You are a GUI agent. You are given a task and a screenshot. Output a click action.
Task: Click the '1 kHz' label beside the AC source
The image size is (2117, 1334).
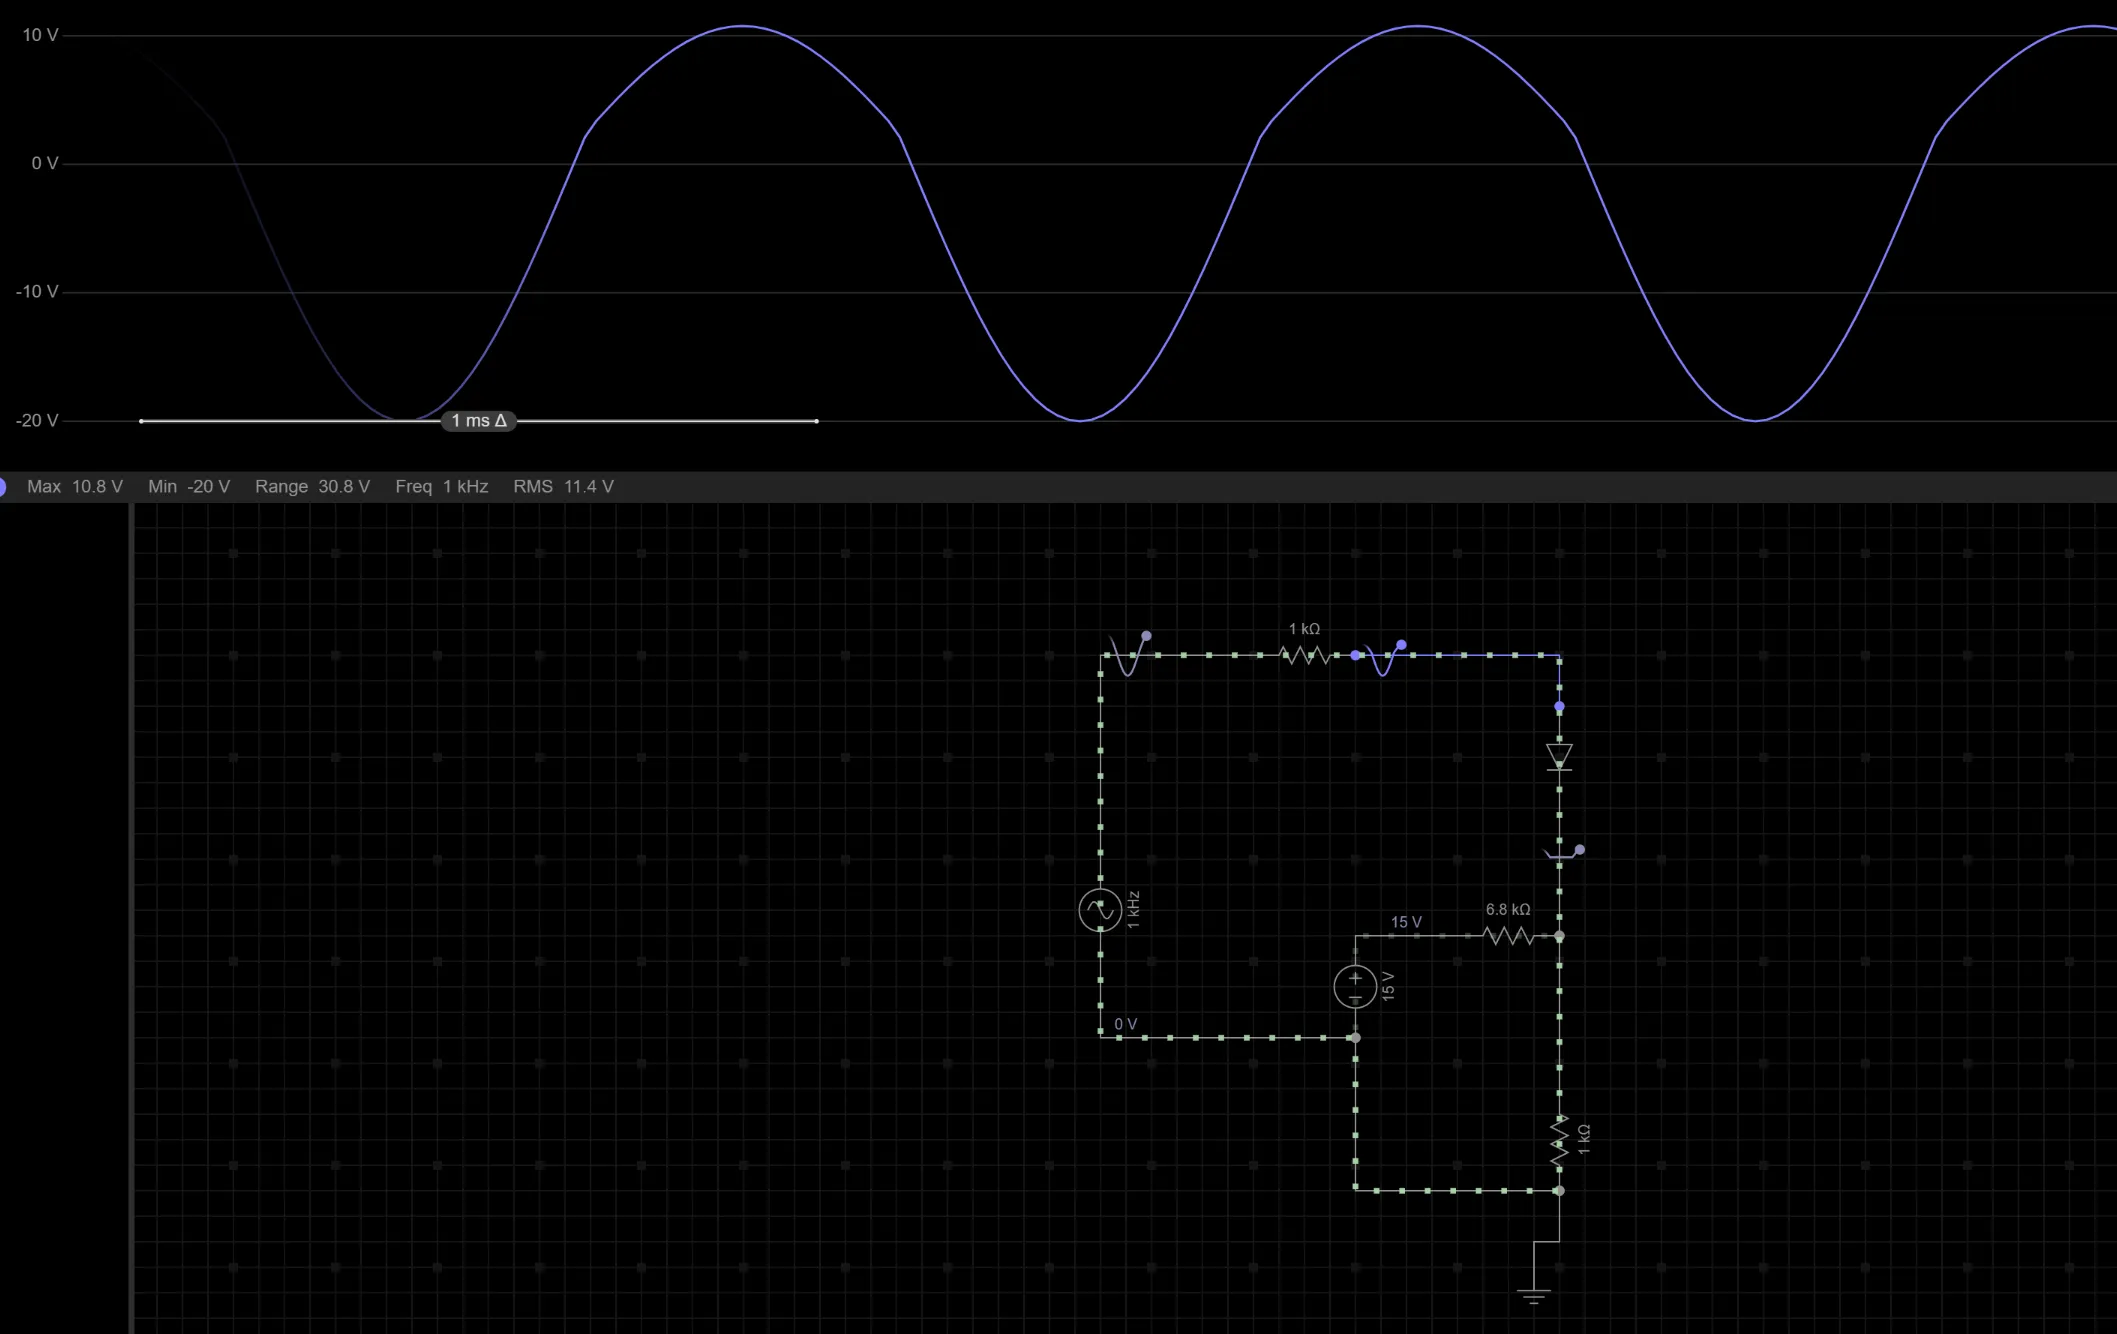coord(1133,910)
